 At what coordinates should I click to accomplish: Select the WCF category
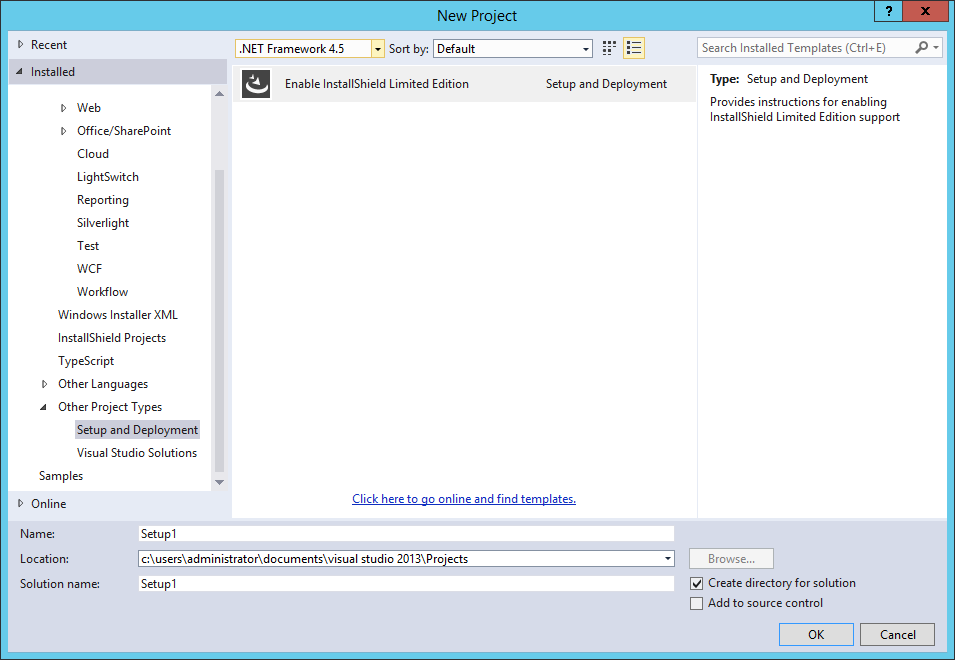point(90,269)
